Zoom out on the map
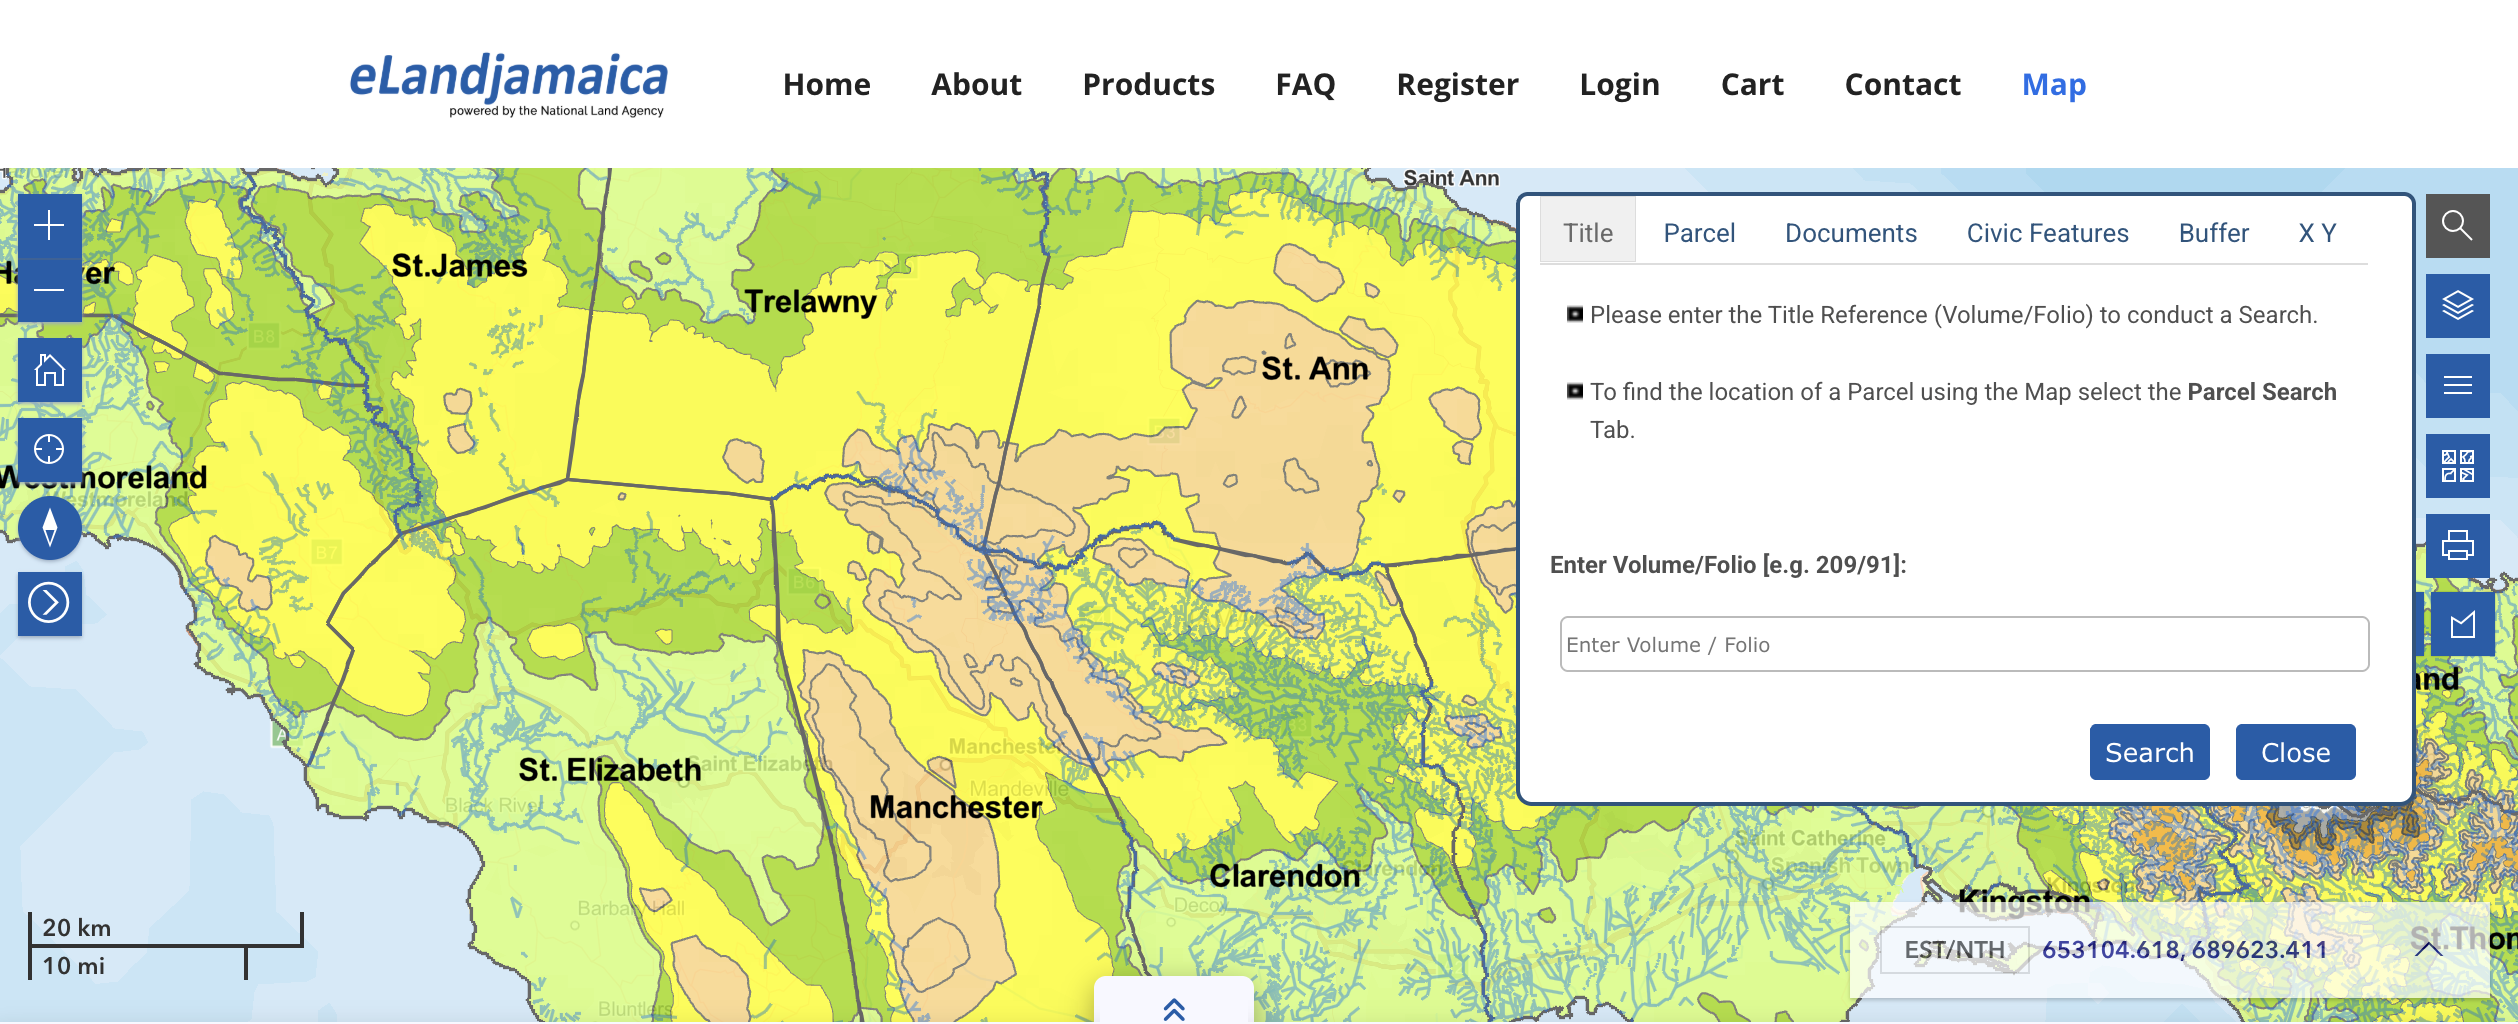The height and width of the screenshot is (1024, 2518). tap(48, 290)
